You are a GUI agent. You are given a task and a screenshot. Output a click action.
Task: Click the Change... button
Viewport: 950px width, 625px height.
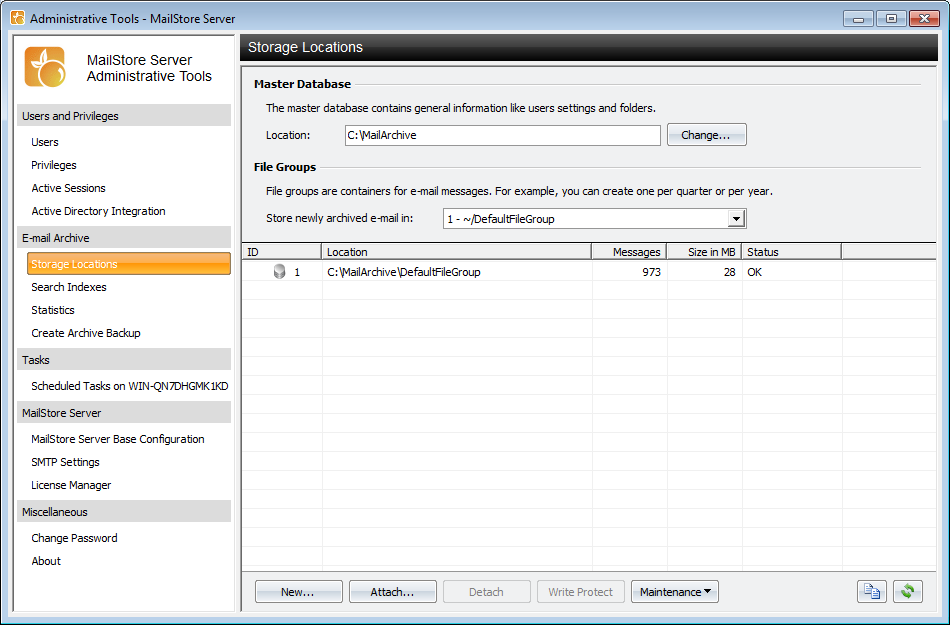(706, 135)
